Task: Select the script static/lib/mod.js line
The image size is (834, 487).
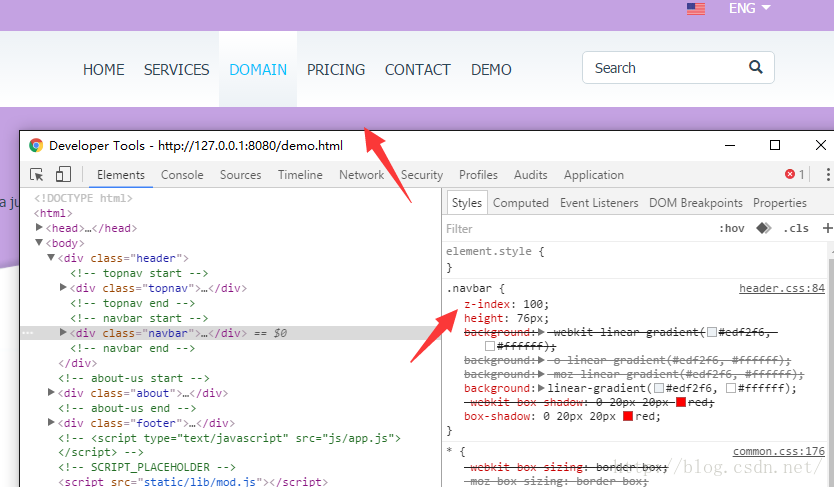Action: 193,481
